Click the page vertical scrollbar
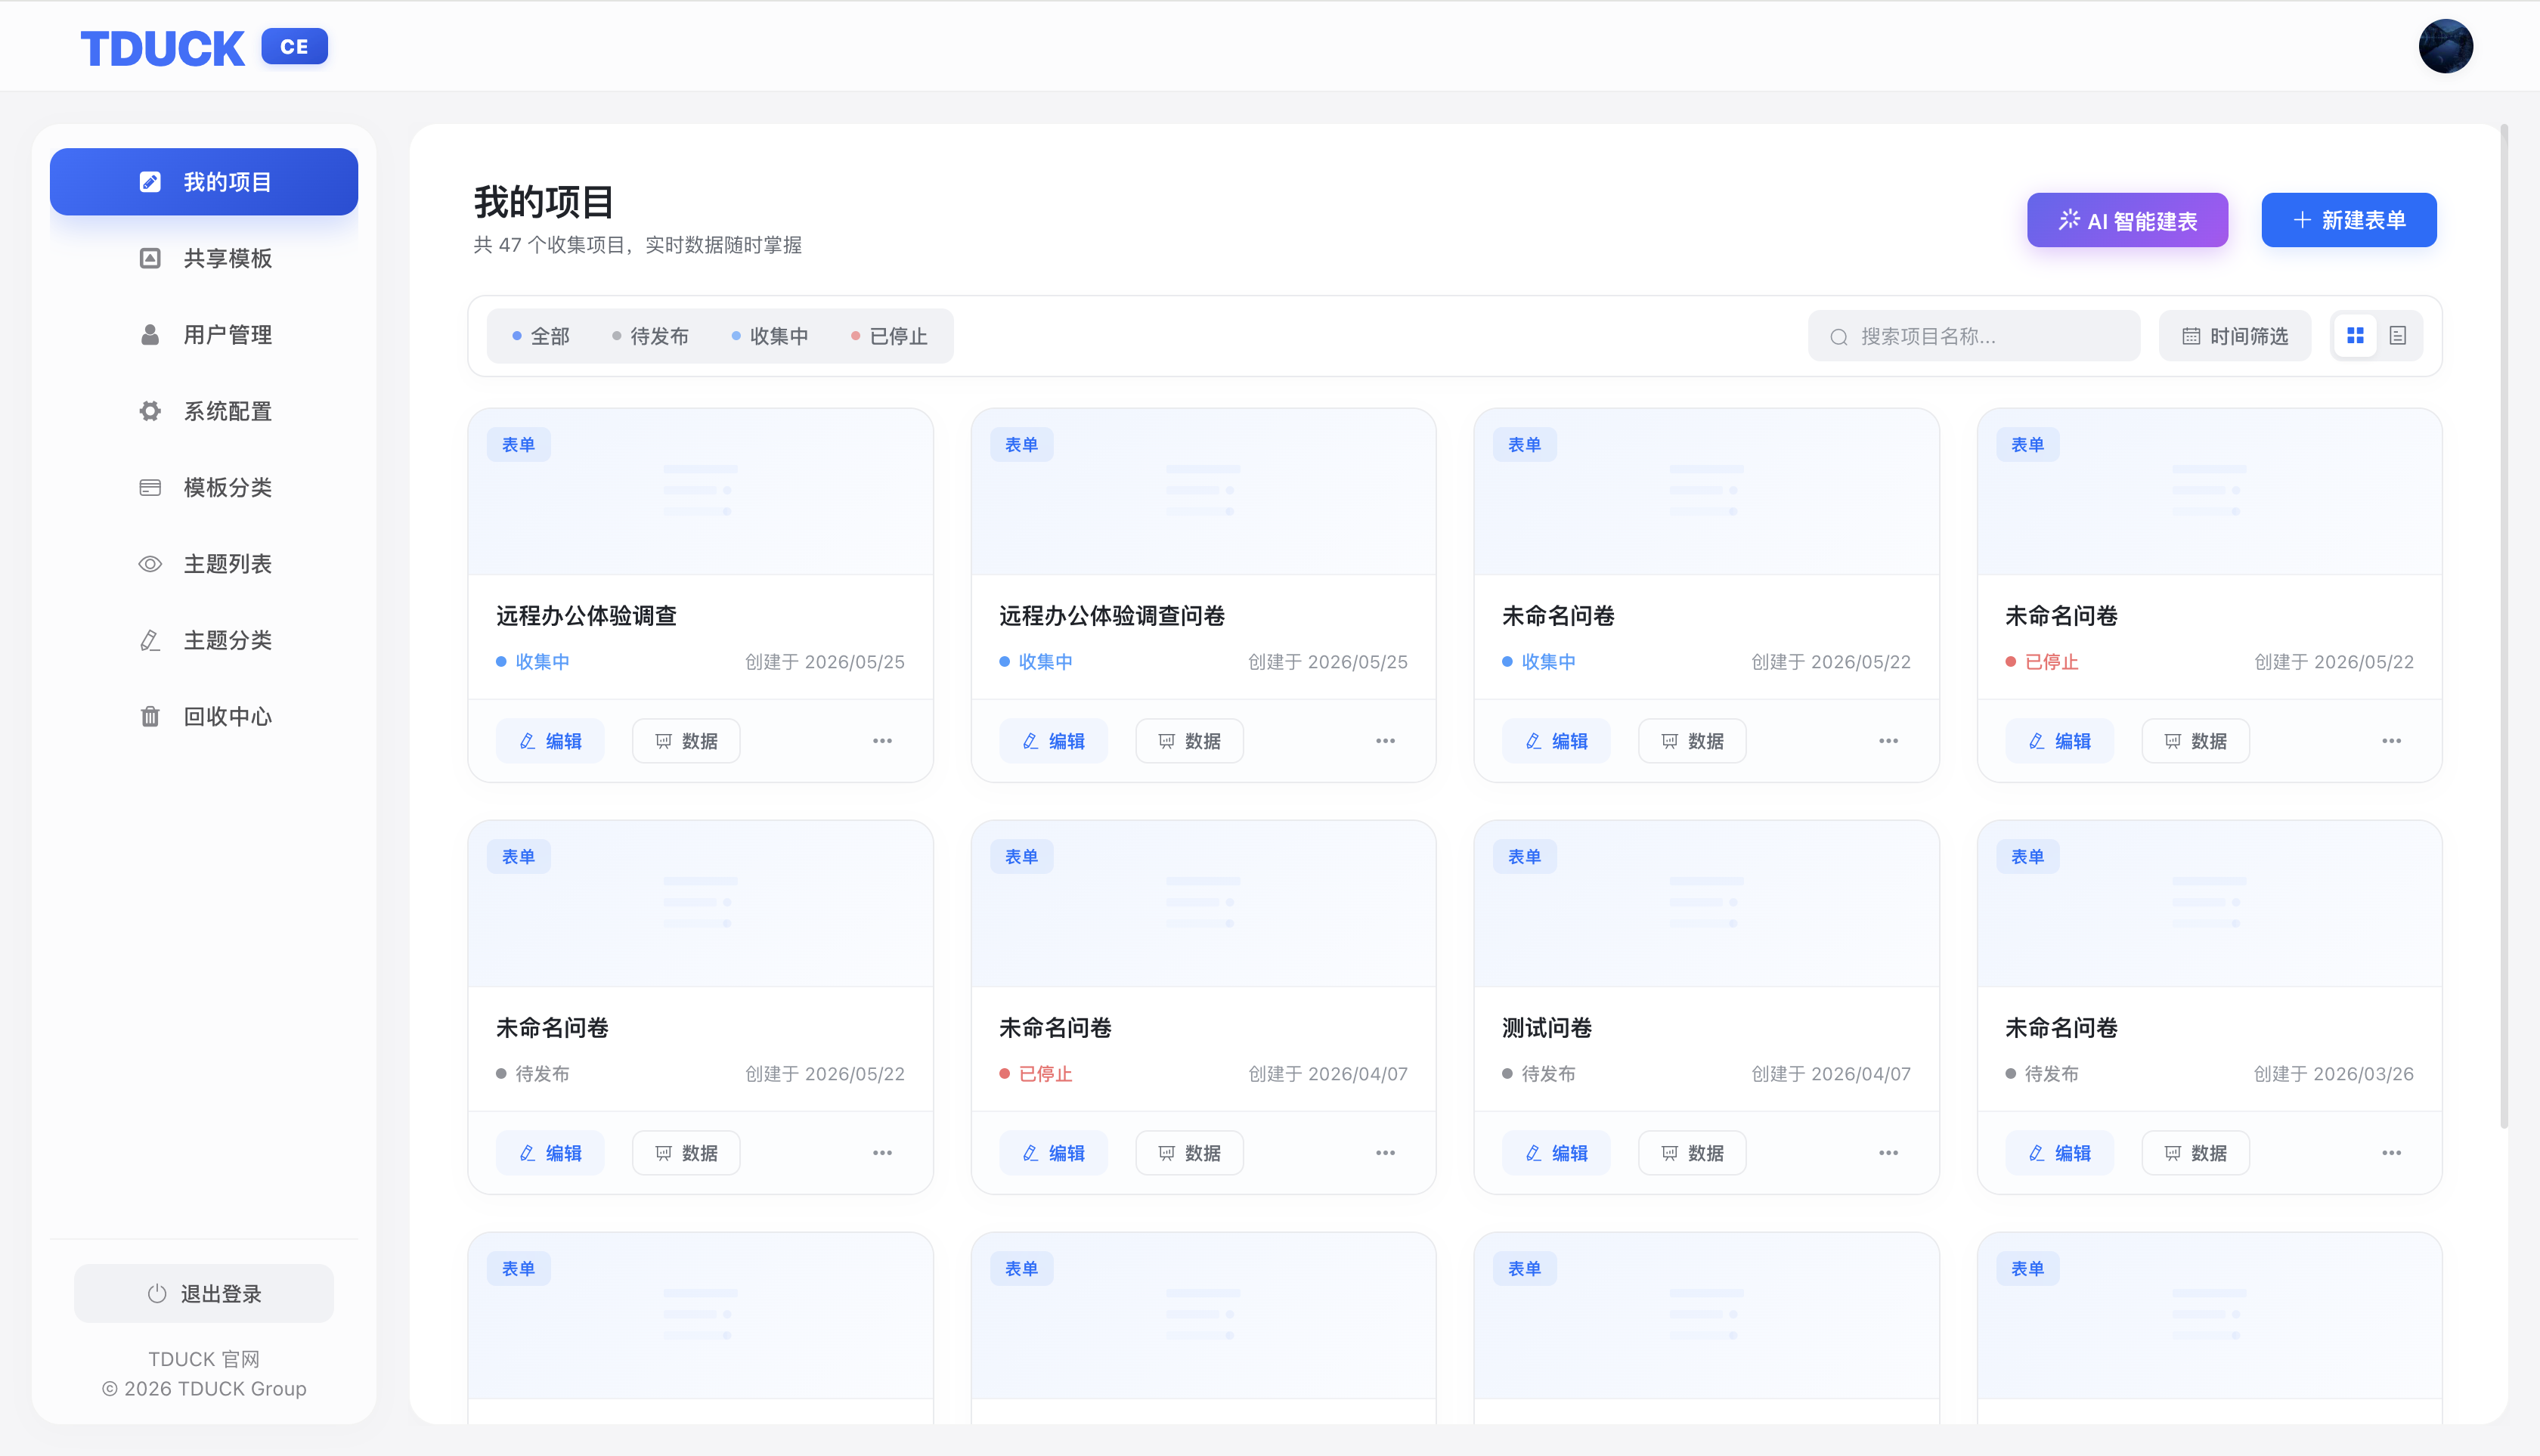 click(x=2504, y=625)
